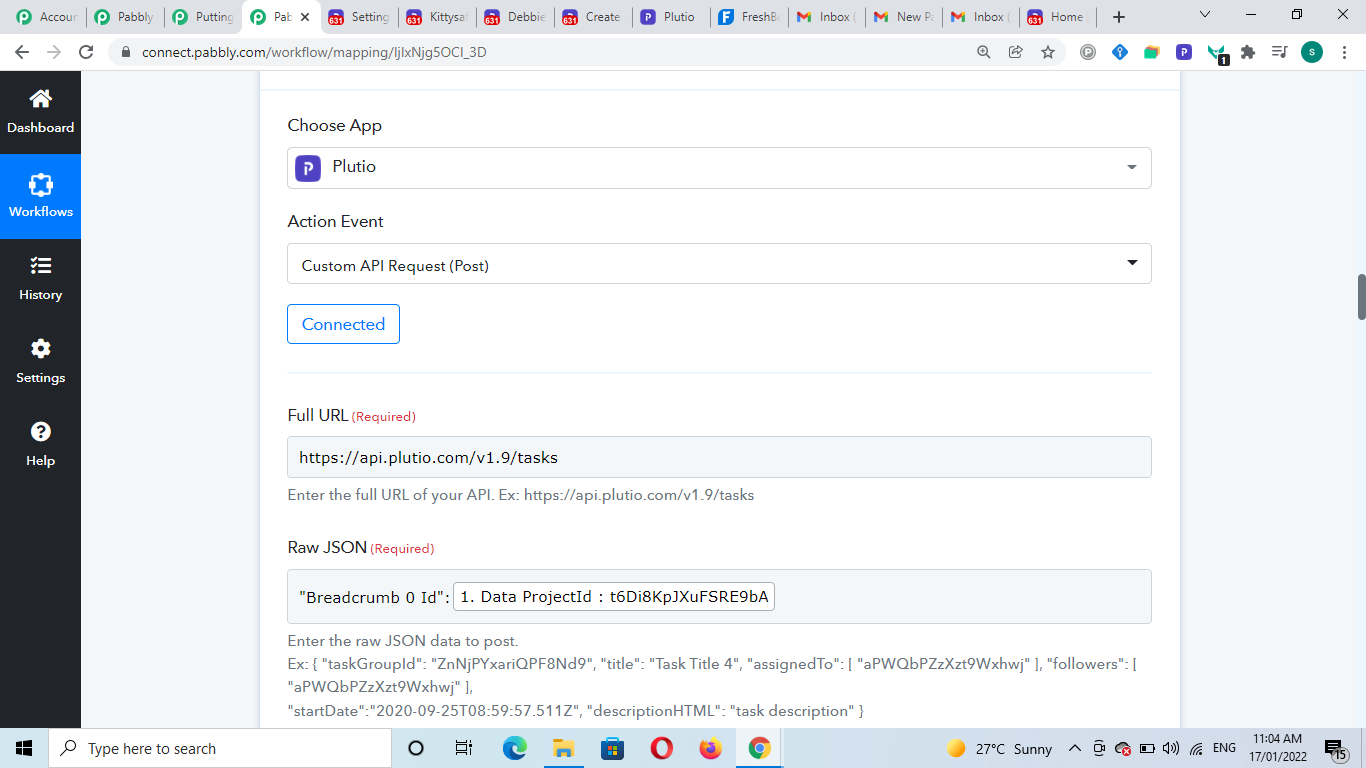The width and height of the screenshot is (1366, 768).
Task: Bookmark this page with the star icon
Action: pyautogui.click(x=1048, y=52)
